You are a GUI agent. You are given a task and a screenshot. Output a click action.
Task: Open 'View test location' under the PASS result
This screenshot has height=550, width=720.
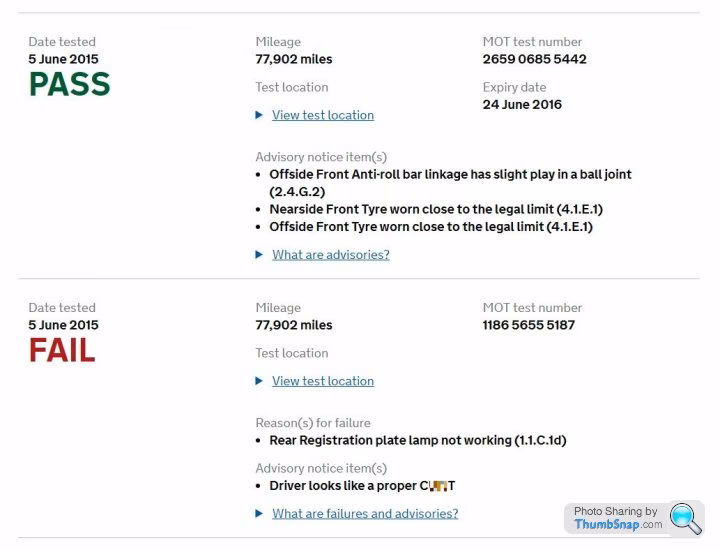click(322, 115)
